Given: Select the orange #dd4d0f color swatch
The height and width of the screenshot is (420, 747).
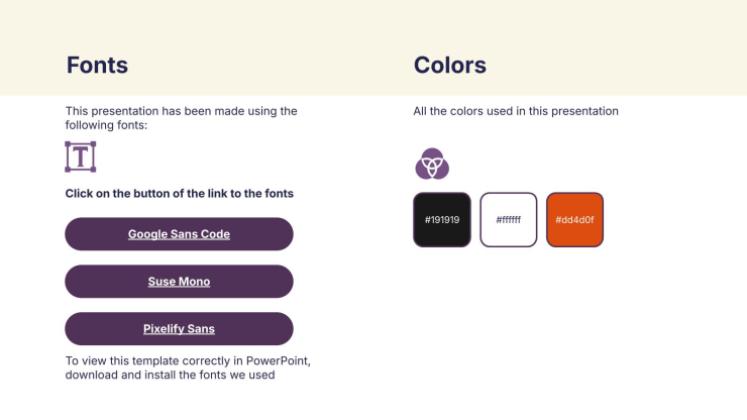Looking at the screenshot, I should pyautogui.click(x=575, y=220).
